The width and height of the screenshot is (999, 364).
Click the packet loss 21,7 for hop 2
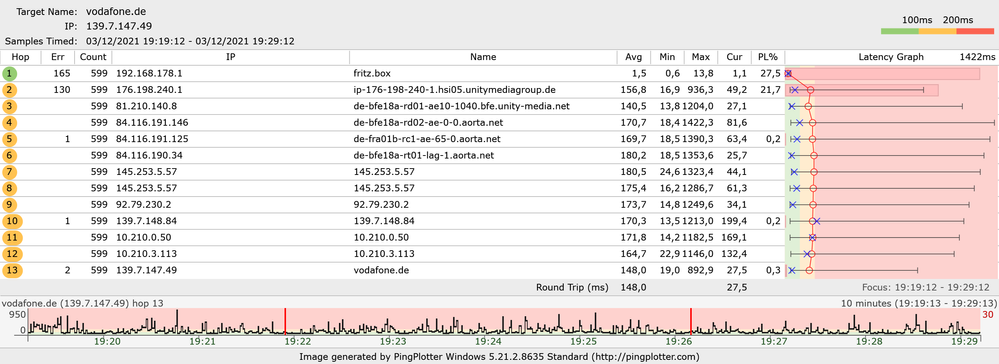point(771,90)
